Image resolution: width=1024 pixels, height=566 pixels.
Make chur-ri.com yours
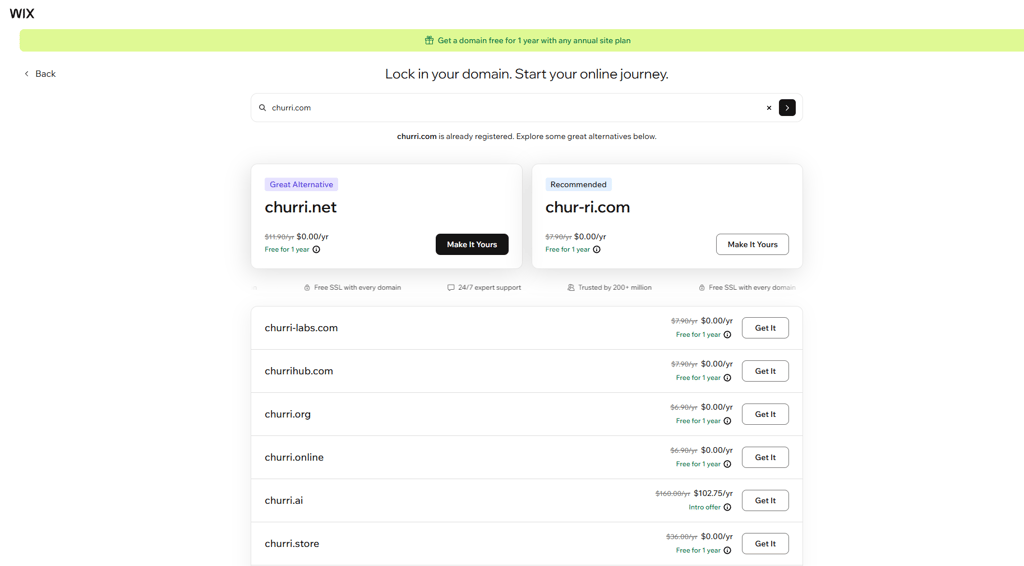(x=752, y=244)
